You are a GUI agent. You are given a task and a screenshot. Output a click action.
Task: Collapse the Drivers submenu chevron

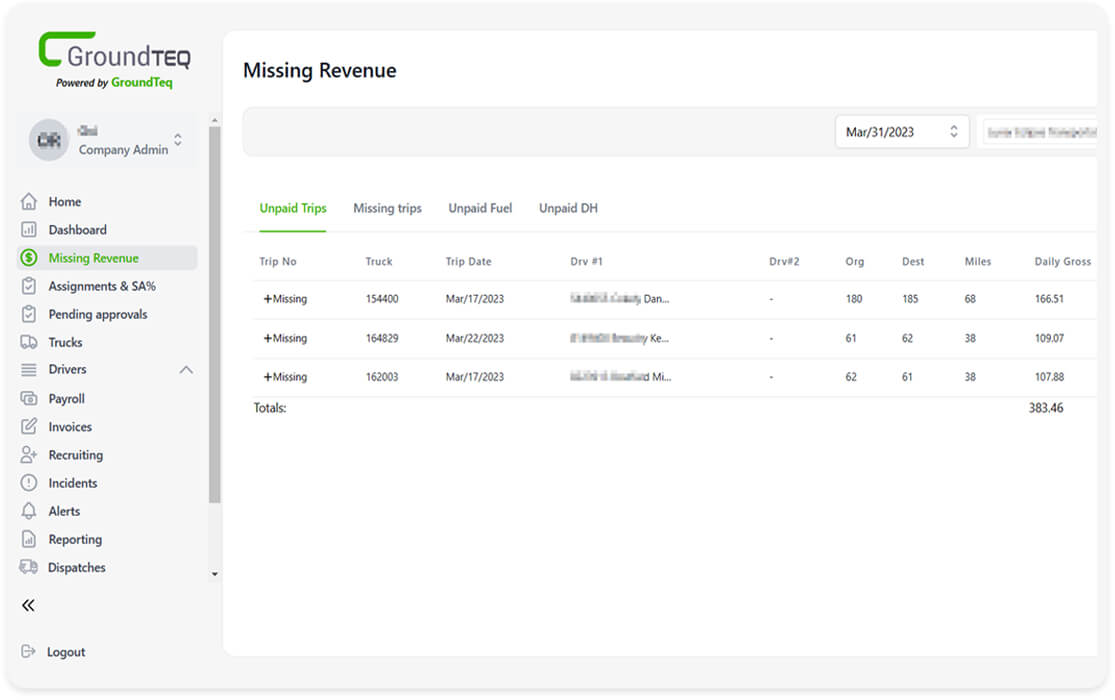(186, 370)
